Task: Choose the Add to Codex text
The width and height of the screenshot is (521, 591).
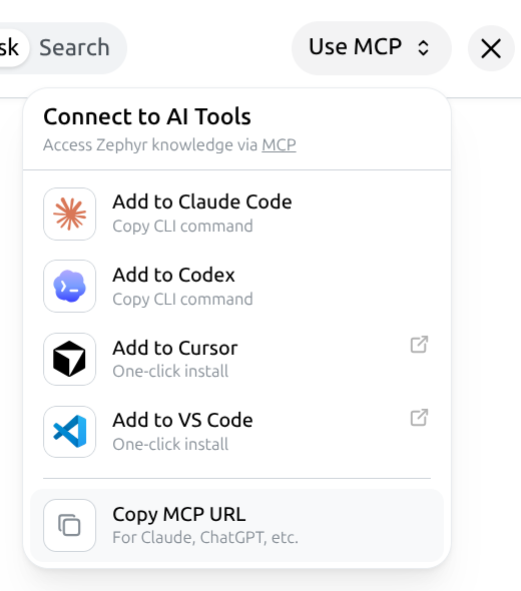Action: click(x=174, y=275)
